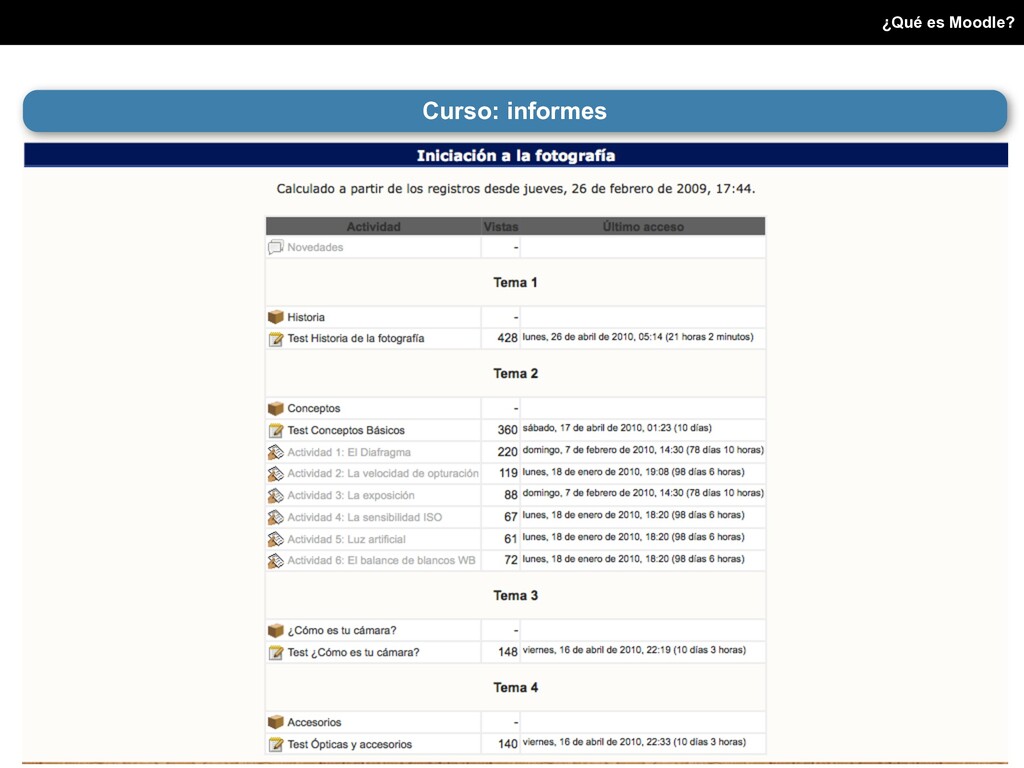Open the Conceptos resource link
Viewport: 1024px width, 768px height.
[x=313, y=408]
